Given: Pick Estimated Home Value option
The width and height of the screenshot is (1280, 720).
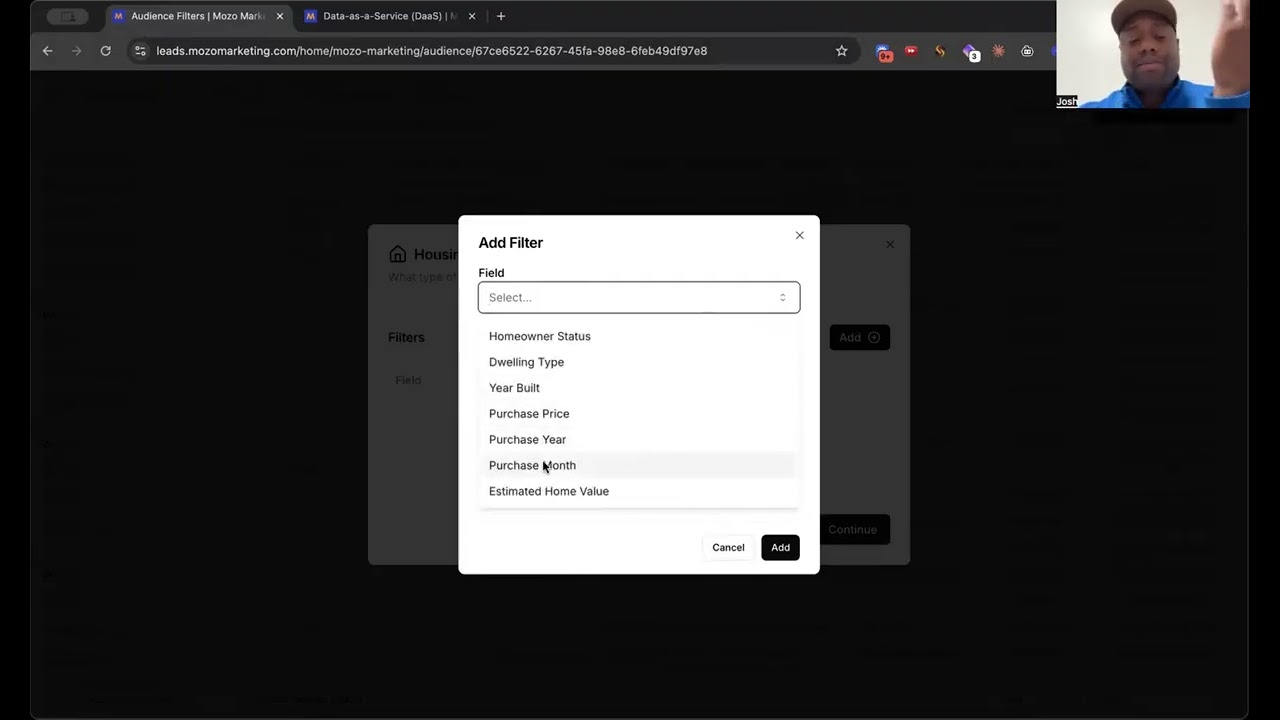Looking at the screenshot, I should pyautogui.click(x=638, y=491).
